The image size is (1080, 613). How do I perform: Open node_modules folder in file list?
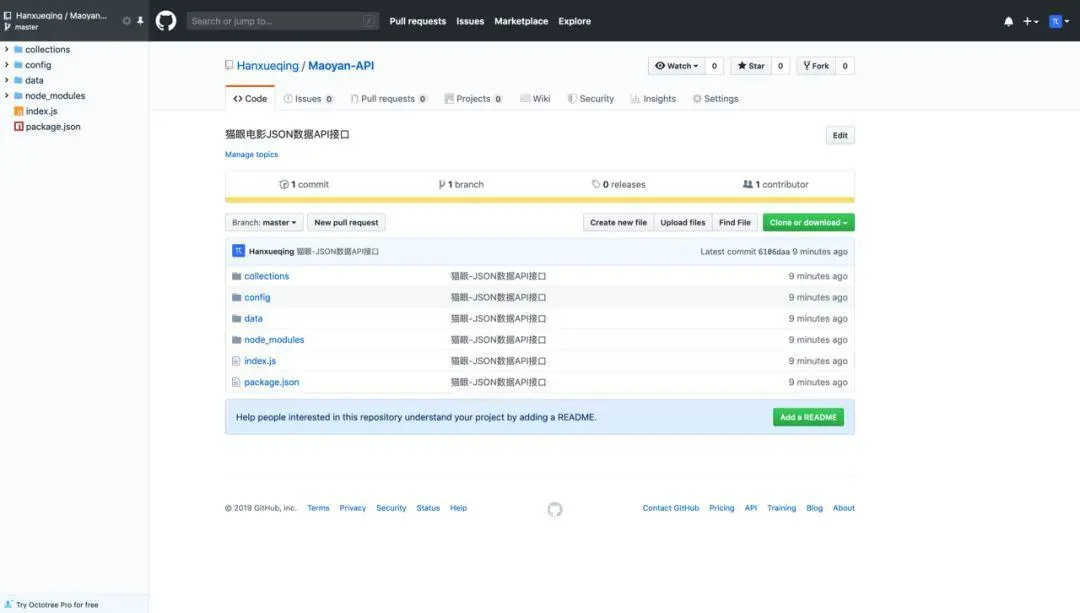pos(274,340)
